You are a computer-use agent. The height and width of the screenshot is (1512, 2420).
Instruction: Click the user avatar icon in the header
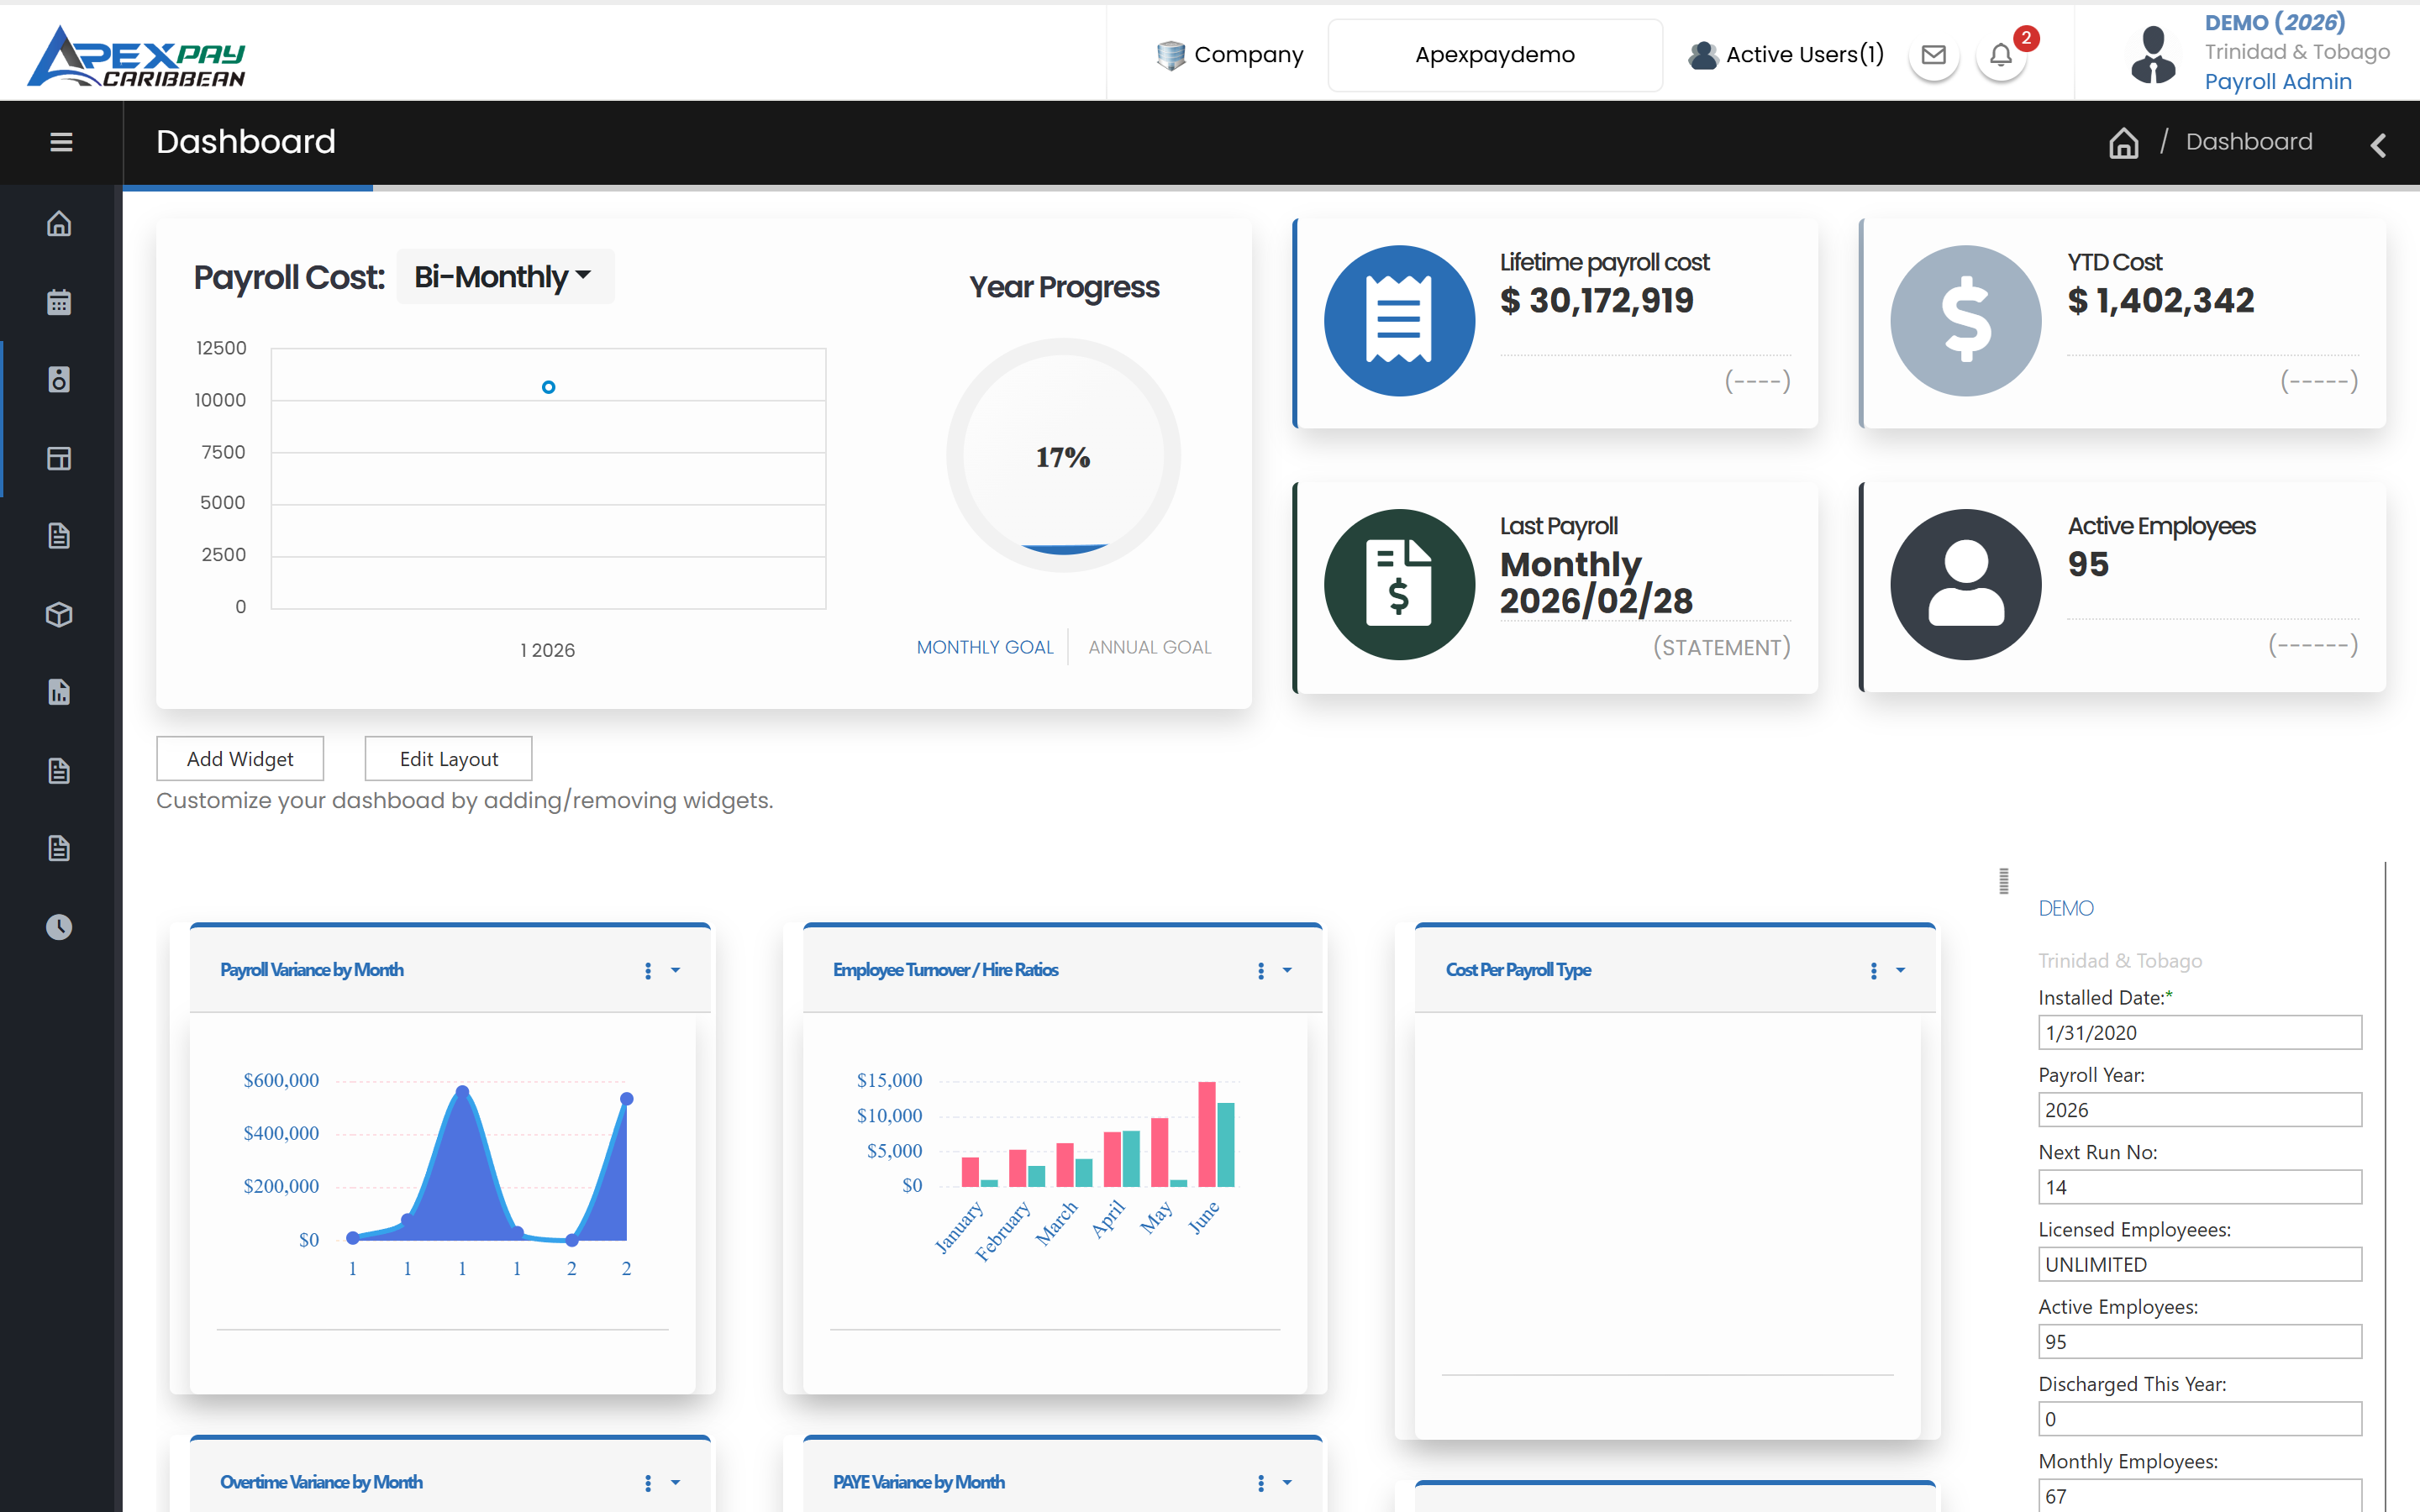2153,55
